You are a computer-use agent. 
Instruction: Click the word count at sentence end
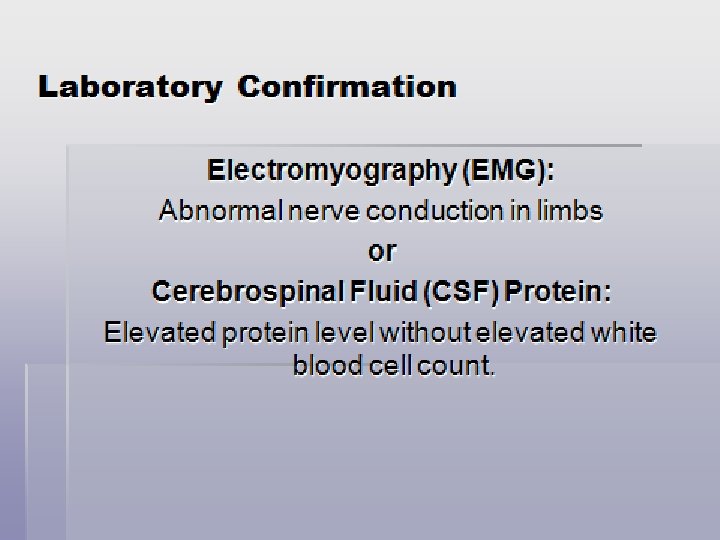point(456,366)
